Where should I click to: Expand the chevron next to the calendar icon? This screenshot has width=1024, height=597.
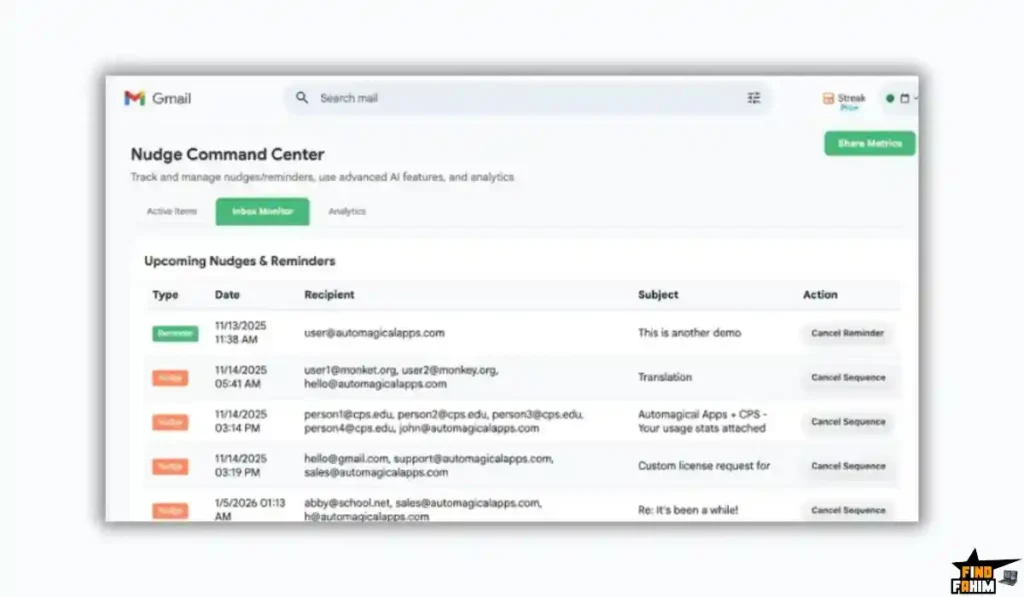(916, 98)
